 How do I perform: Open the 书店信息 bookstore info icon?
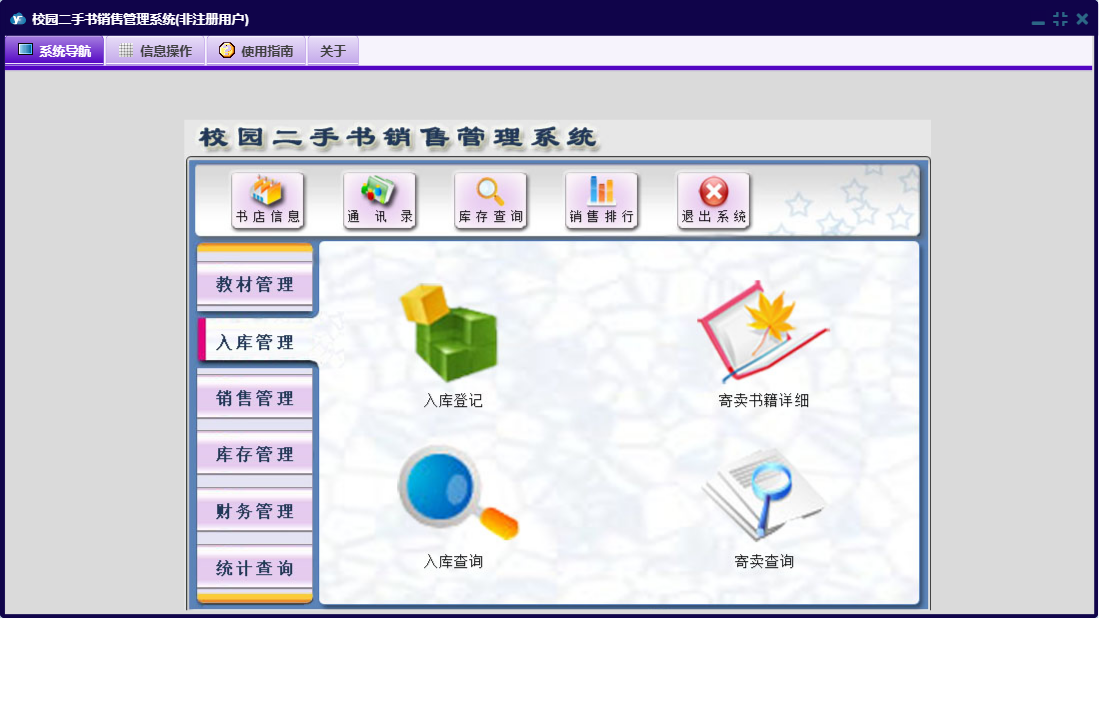(x=268, y=200)
